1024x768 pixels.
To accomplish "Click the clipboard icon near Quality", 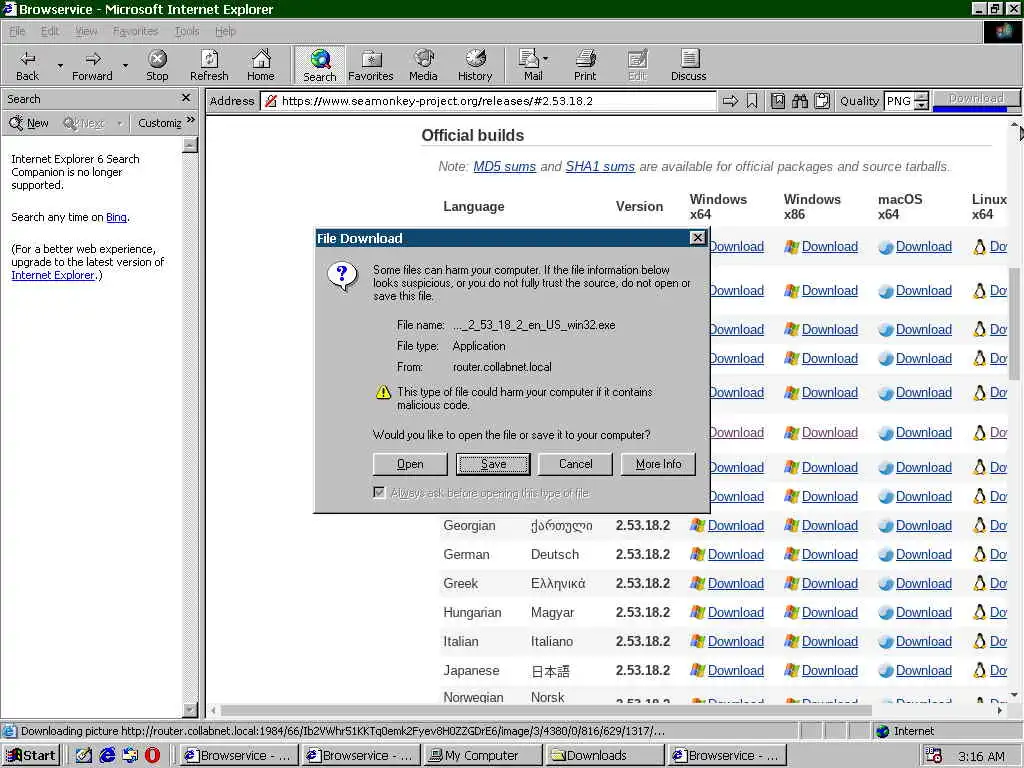I will tap(822, 101).
